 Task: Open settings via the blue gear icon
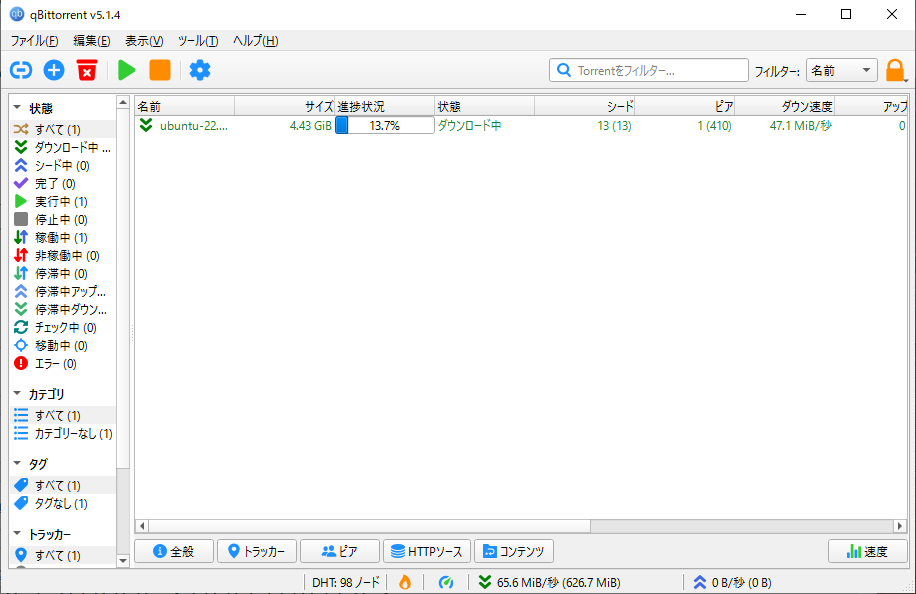[x=200, y=70]
